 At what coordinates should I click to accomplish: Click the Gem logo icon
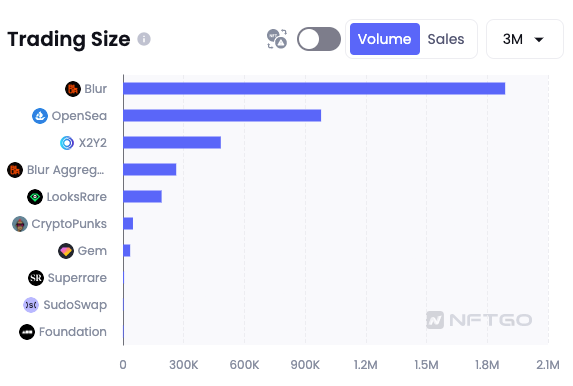click(x=66, y=251)
